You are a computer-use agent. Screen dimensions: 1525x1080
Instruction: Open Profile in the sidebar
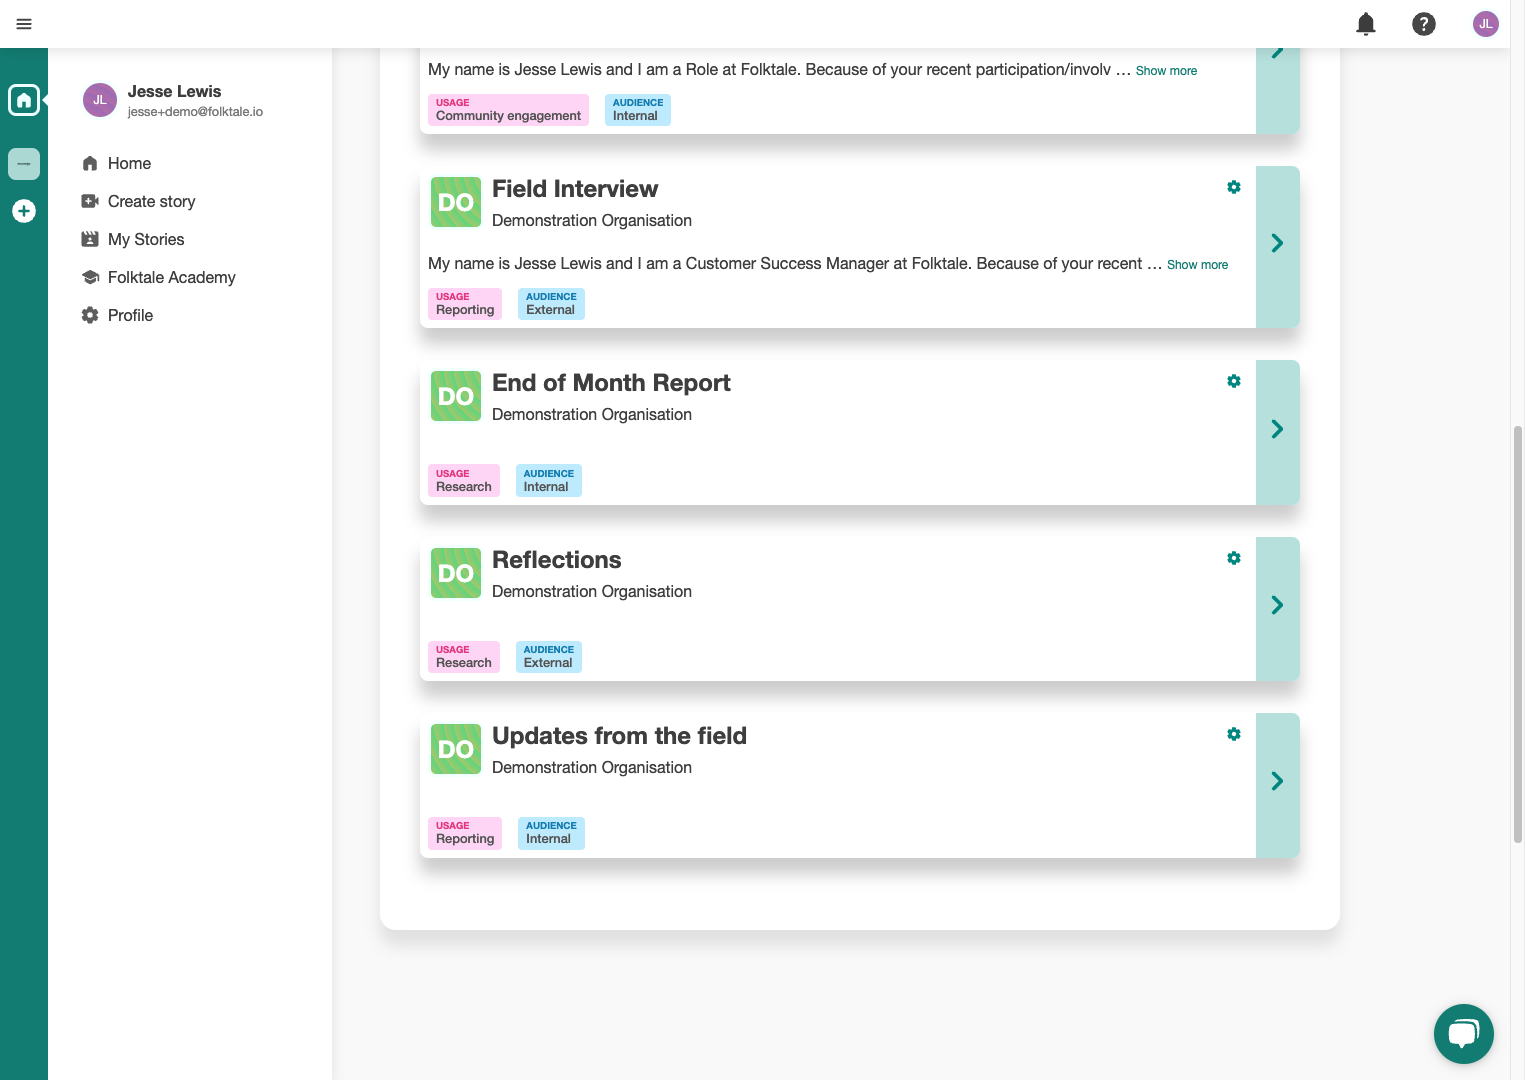[x=118, y=315]
